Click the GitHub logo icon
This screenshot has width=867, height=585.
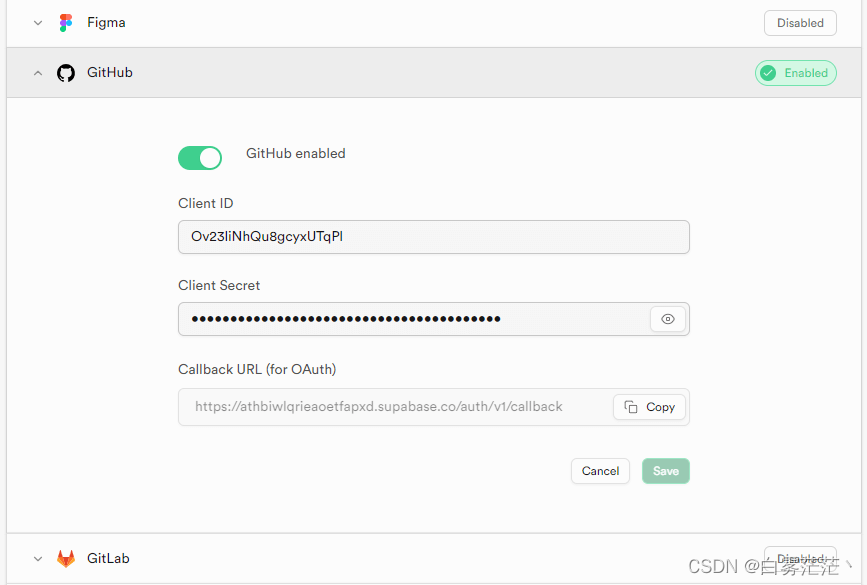click(x=65, y=72)
